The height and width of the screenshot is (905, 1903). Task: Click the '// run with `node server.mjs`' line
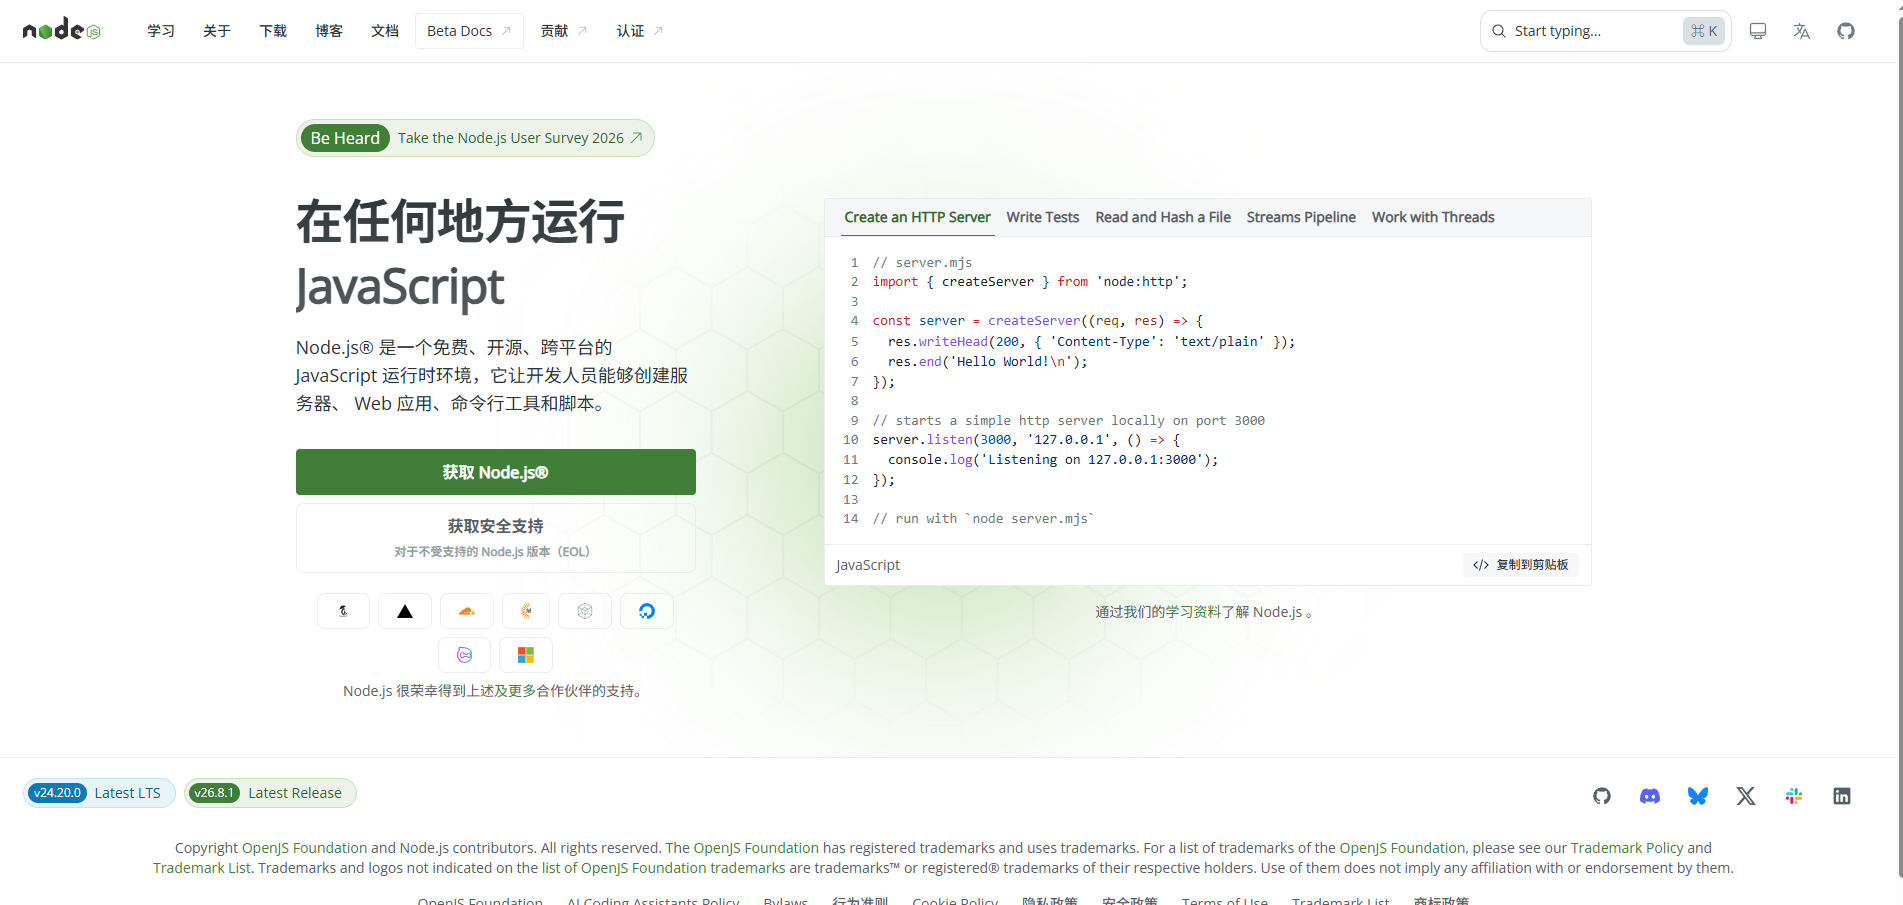pyautogui.click(x=983, y=519)
